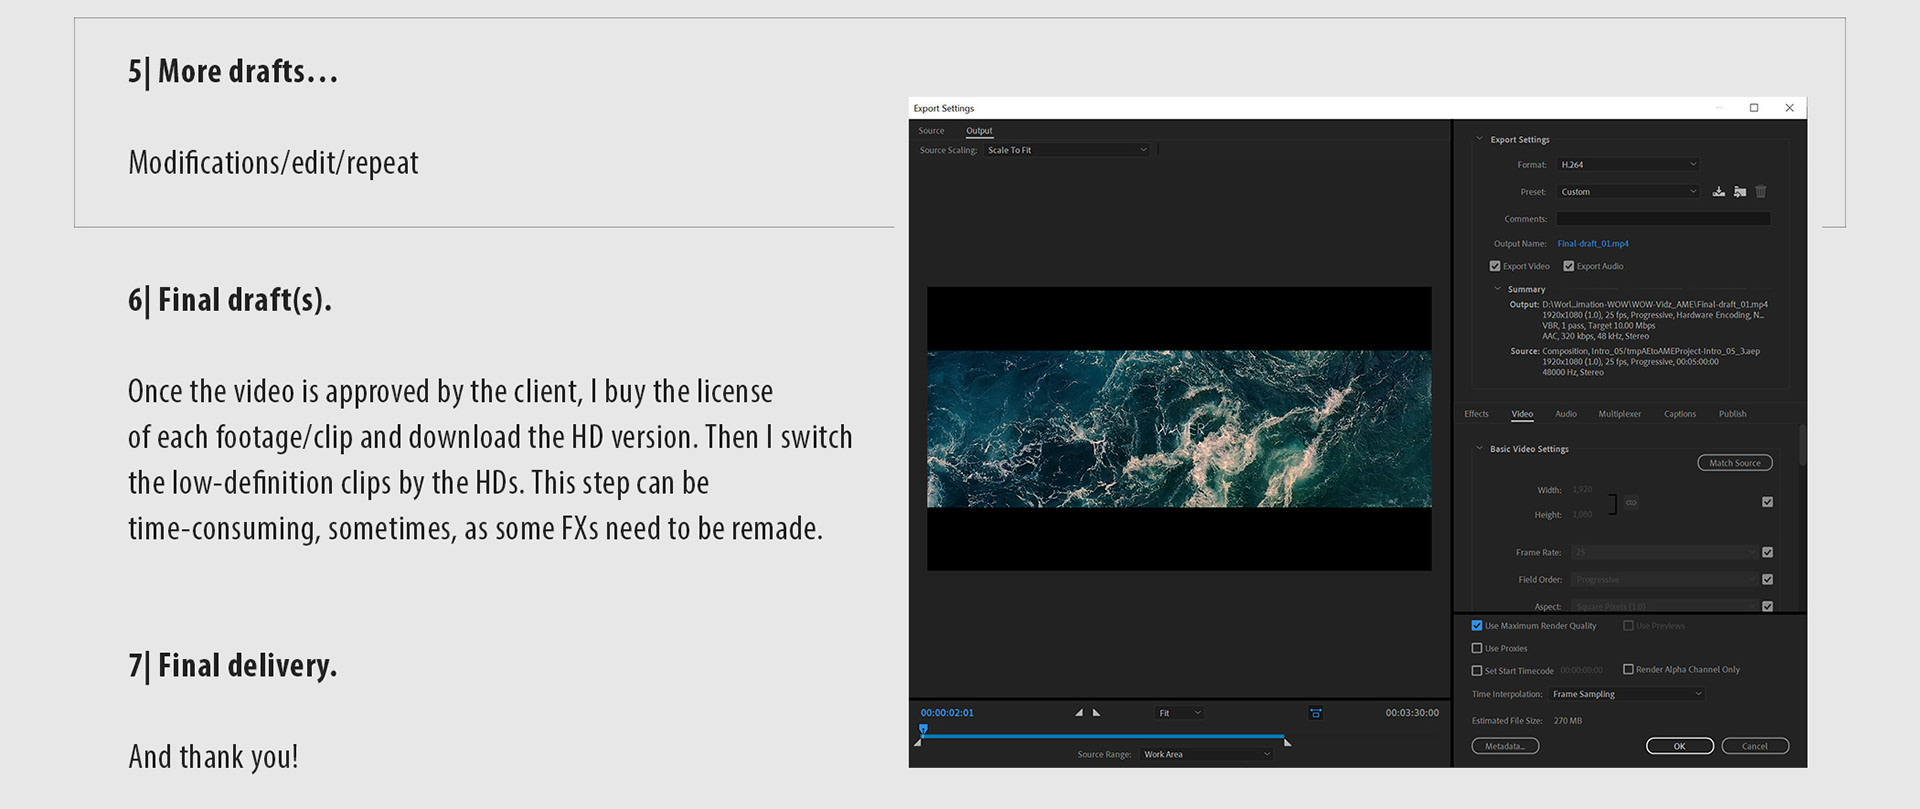Viewport: 1920px width, 809px height.
Task: Click the Metadata... button
Action: [x=1505, y=746]
